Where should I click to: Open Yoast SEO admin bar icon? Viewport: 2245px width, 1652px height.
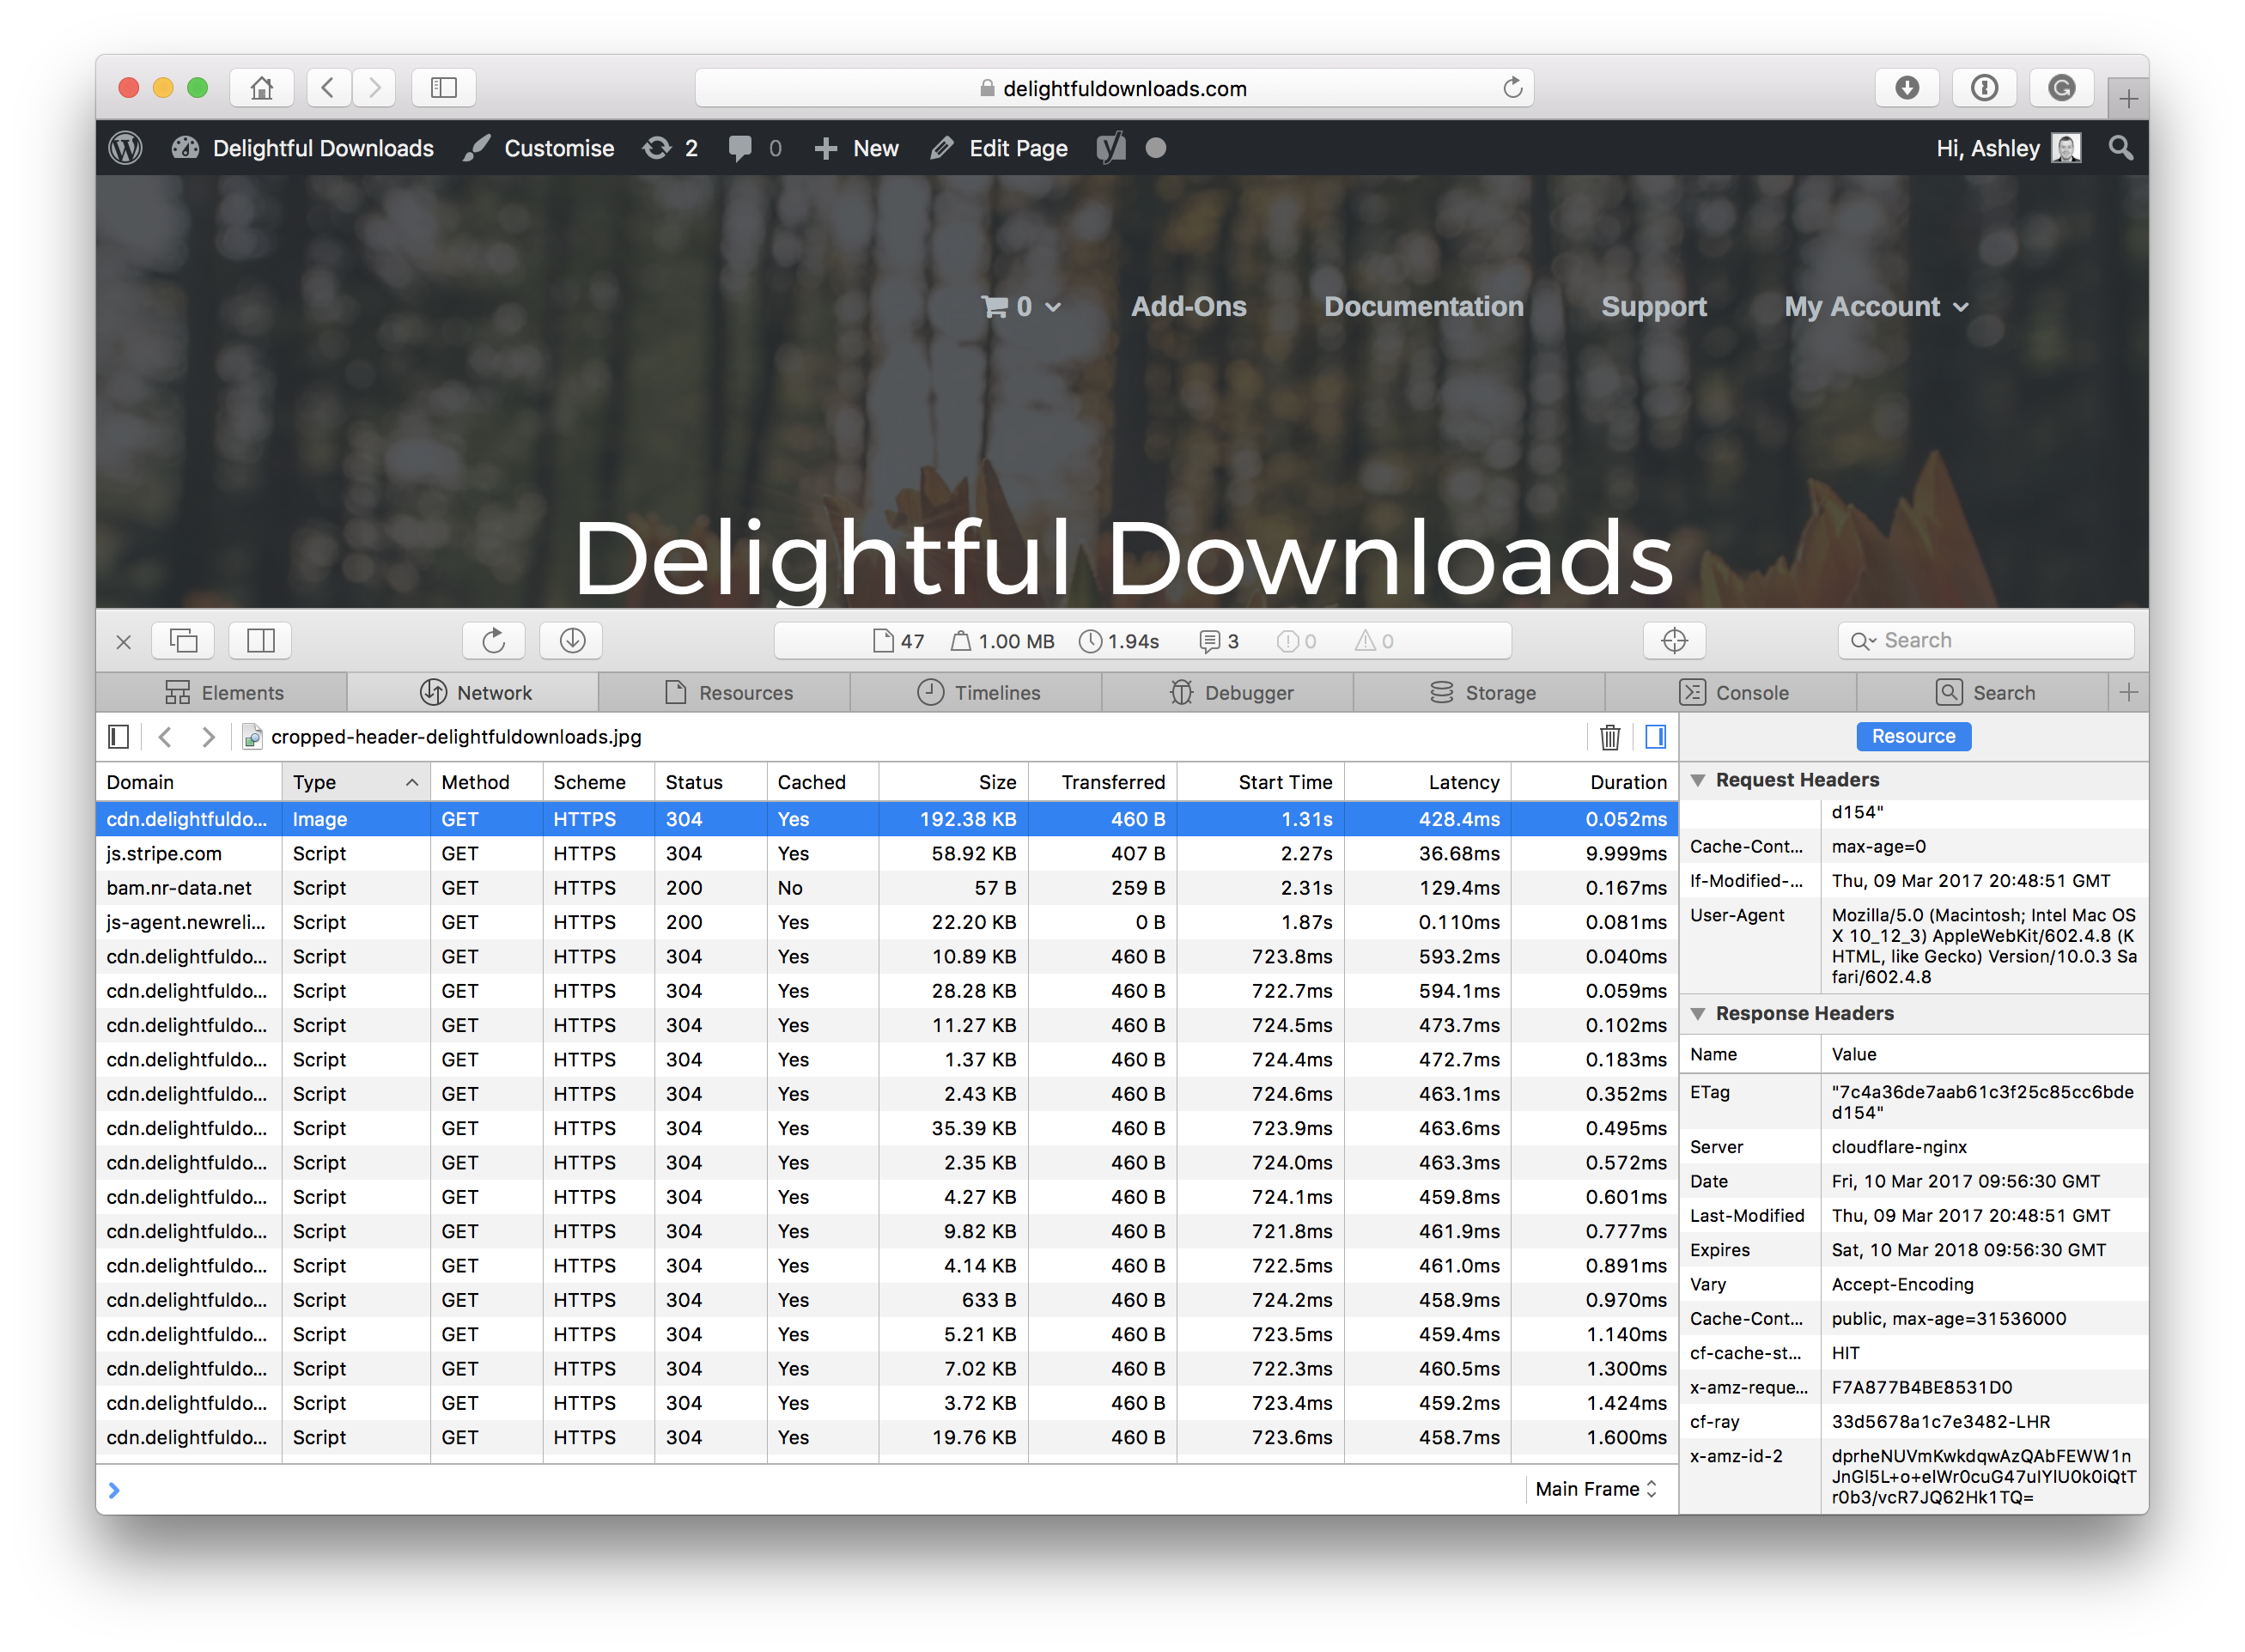tap(1110, 148)
